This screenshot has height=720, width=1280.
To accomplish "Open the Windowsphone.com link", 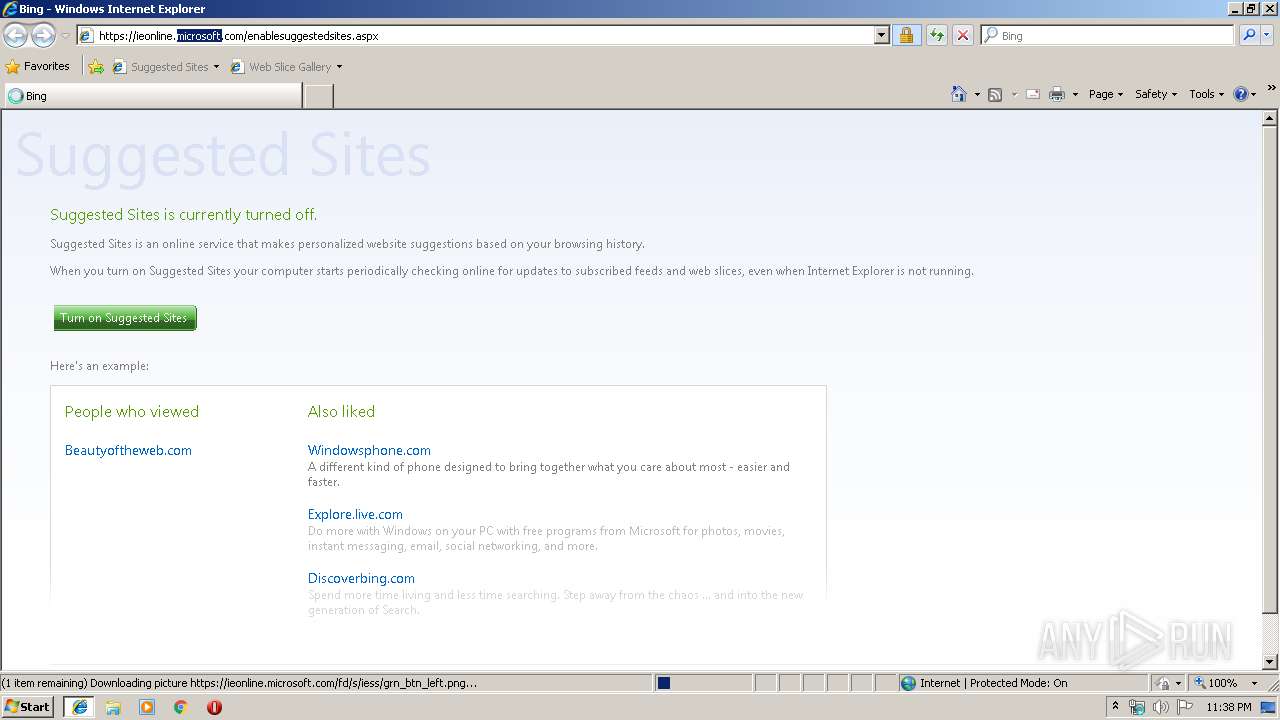I will pos(369,450).
